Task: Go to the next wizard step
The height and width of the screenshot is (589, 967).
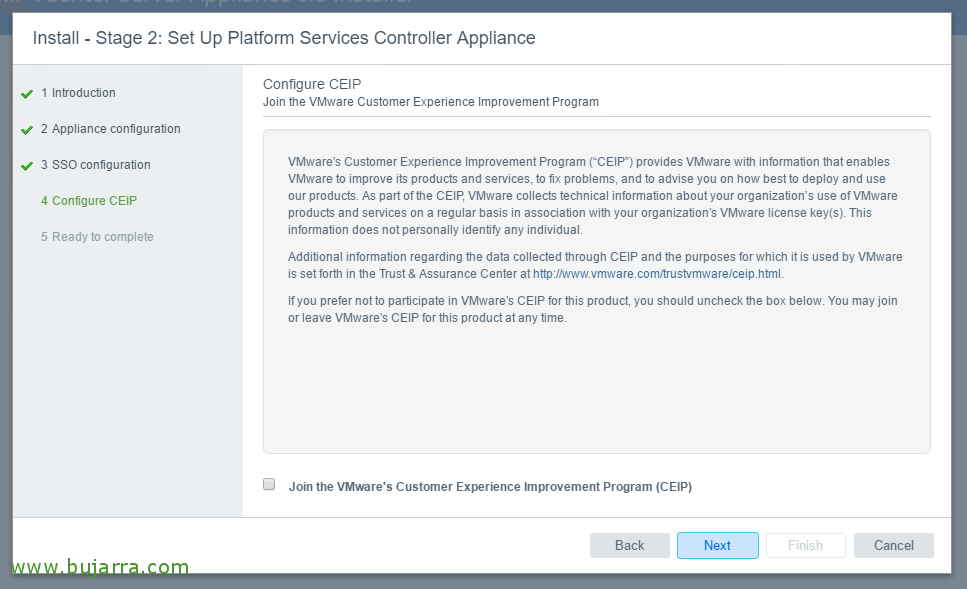Action: point(718,545)
